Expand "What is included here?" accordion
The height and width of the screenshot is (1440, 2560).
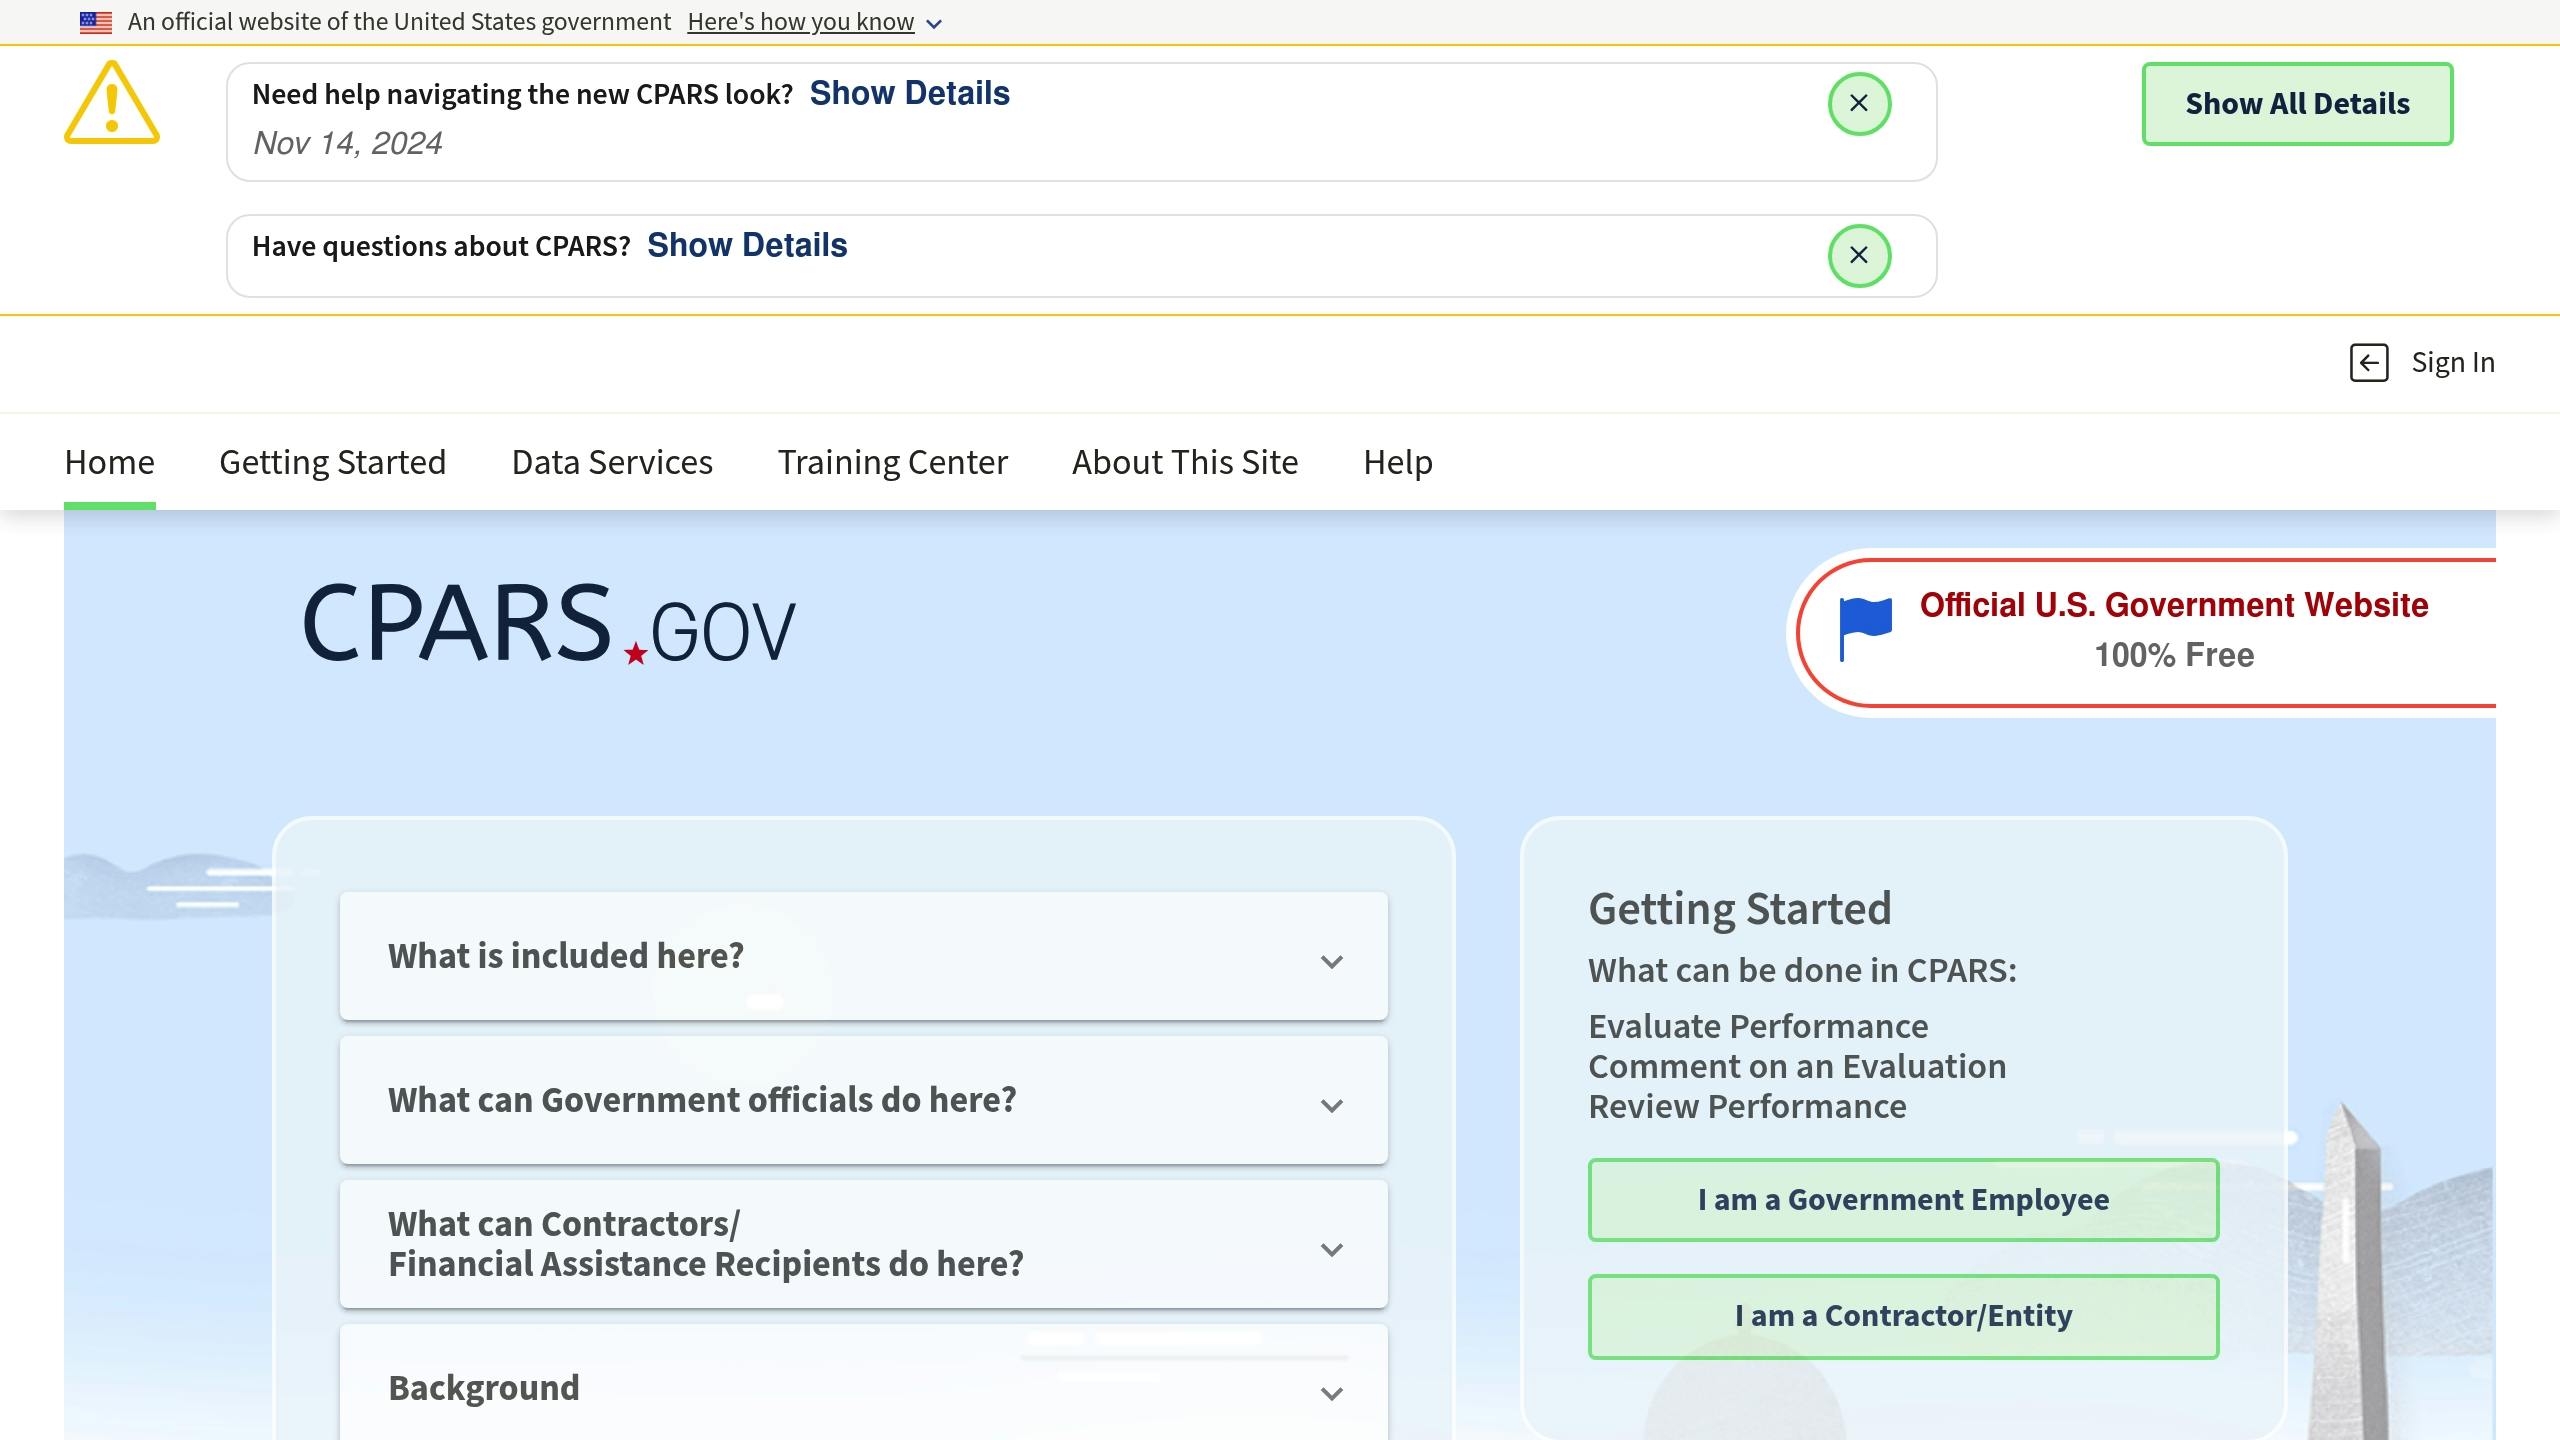(864, 956)
